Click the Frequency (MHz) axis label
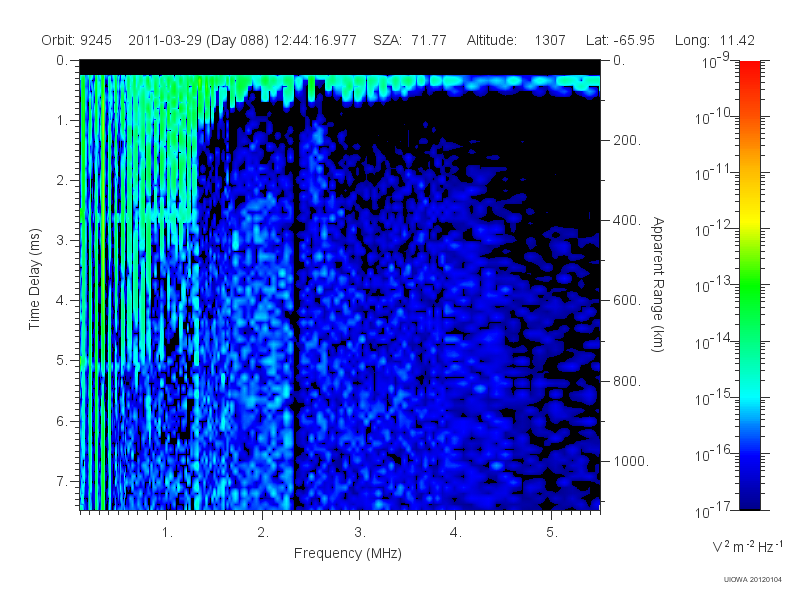Image resolution: width=800 pixels, height=600 pixels. [348, 554]
